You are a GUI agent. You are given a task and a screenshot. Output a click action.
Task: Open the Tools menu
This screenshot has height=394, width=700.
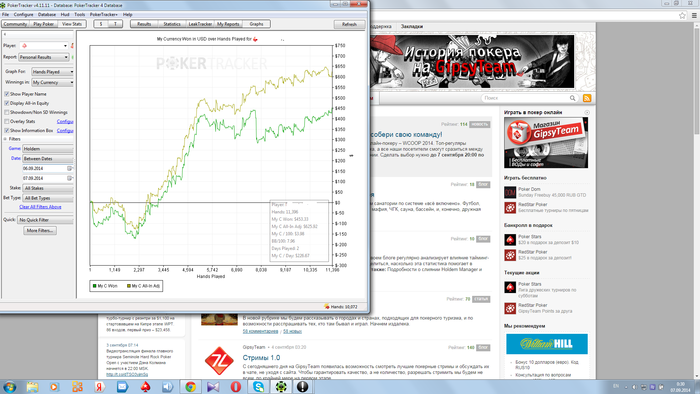coord(79,14)
